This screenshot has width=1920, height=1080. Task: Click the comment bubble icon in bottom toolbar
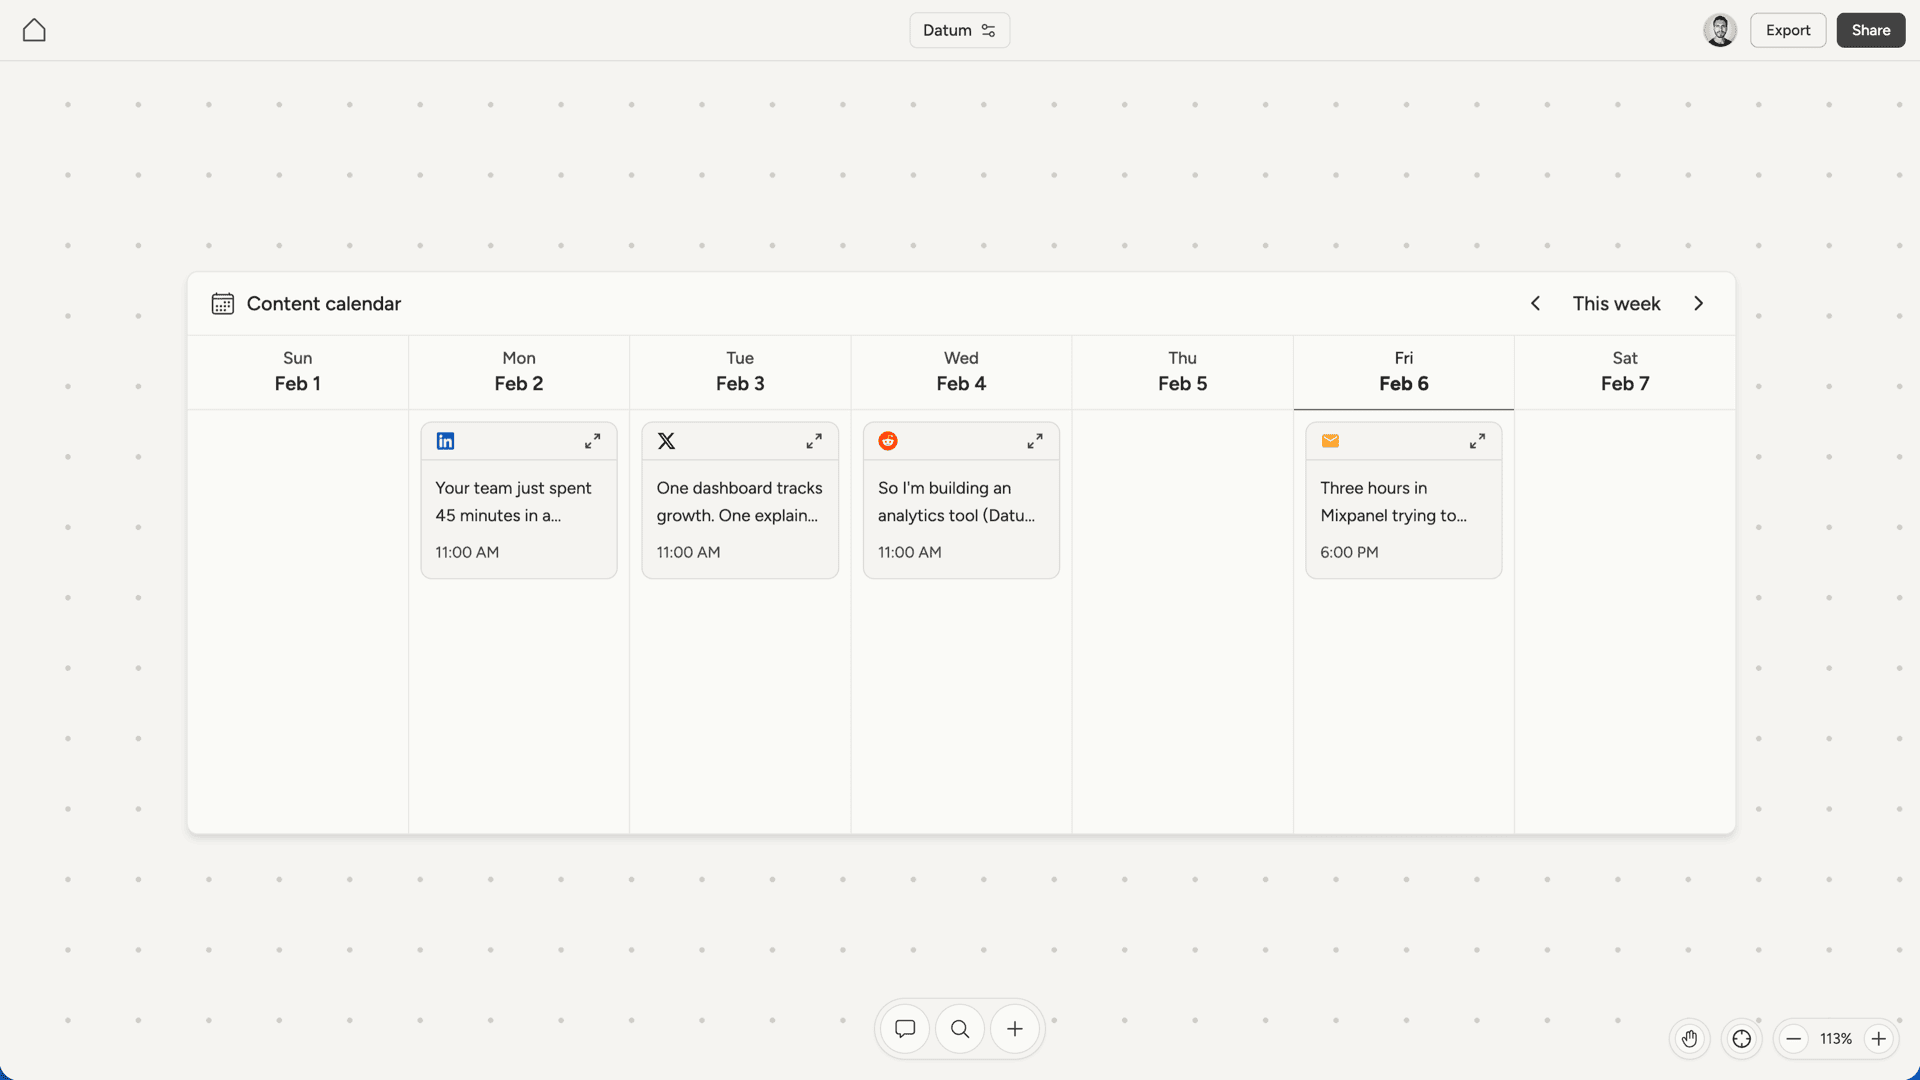[x=904, y=1028]
